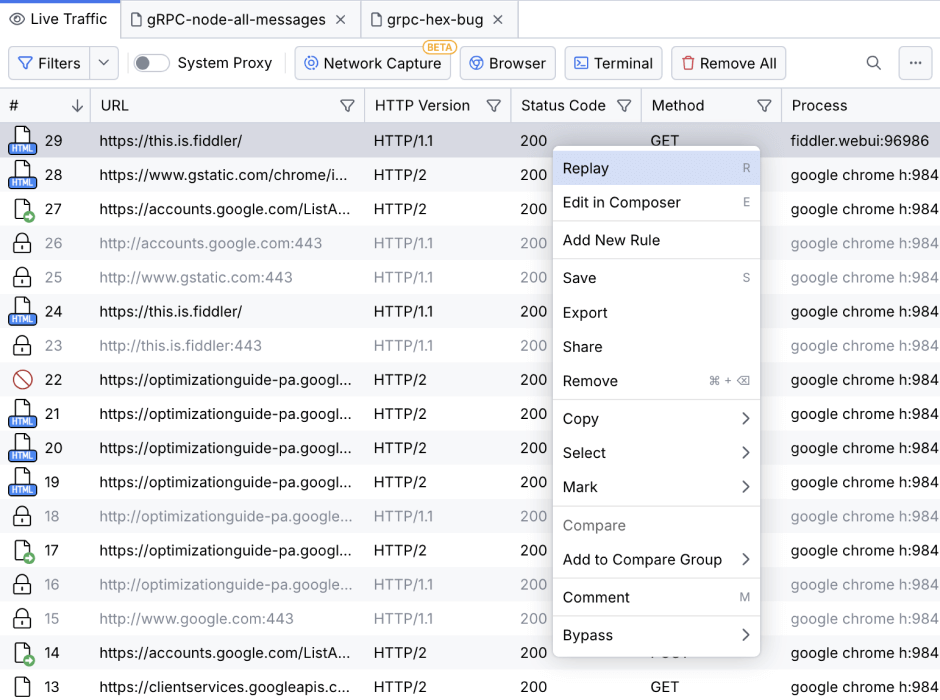The width and height of the screenshot is (940, 700).
Task: Expand the Copy submenu
Action: [655, 419]
